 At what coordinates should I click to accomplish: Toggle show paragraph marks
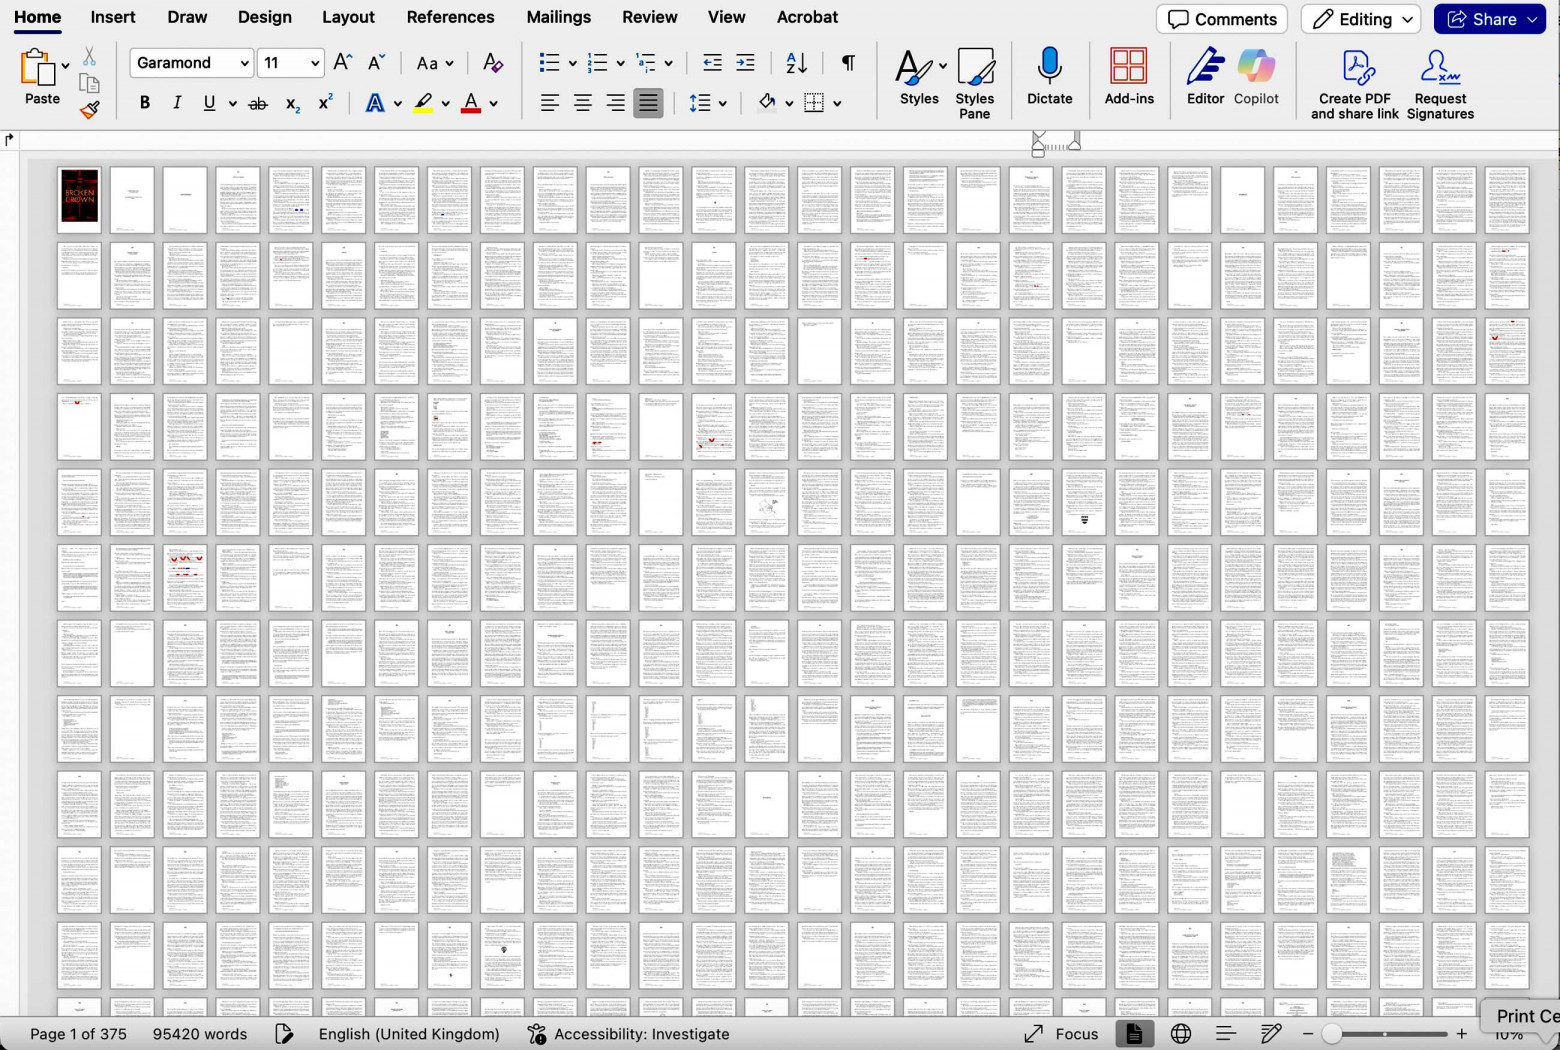(848, 63)
